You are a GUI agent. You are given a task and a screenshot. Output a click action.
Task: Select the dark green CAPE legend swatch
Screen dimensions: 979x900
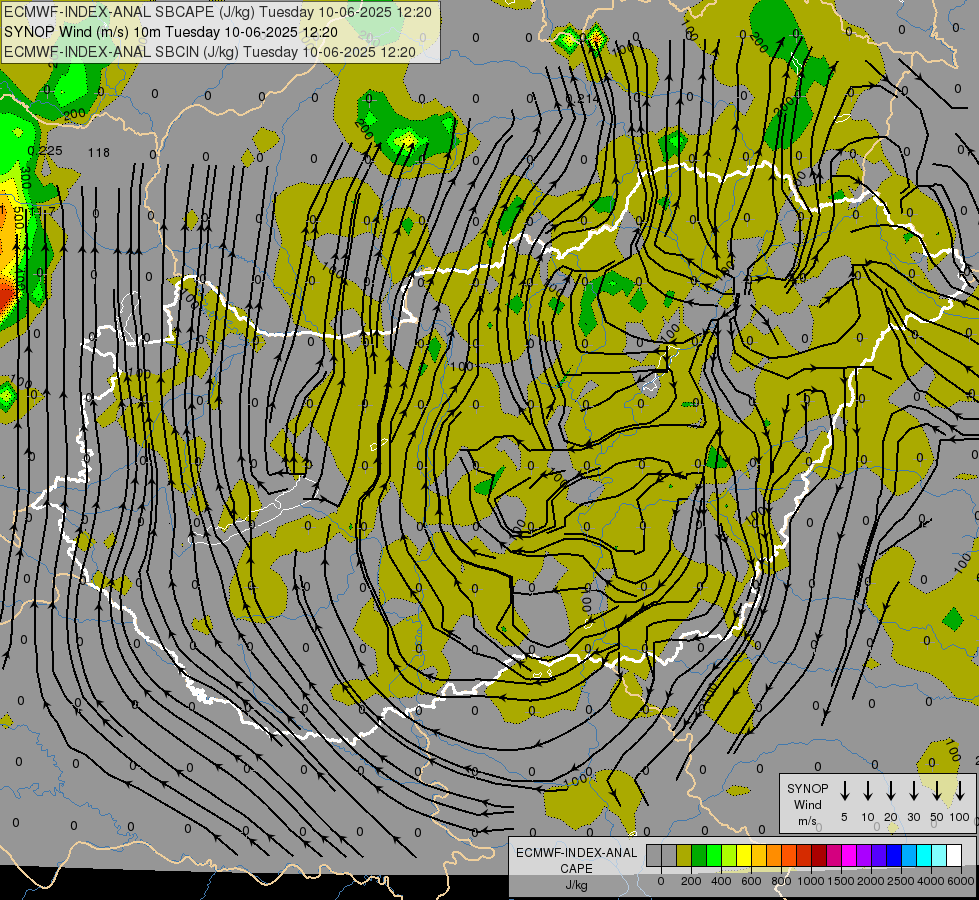click(699, 855)
